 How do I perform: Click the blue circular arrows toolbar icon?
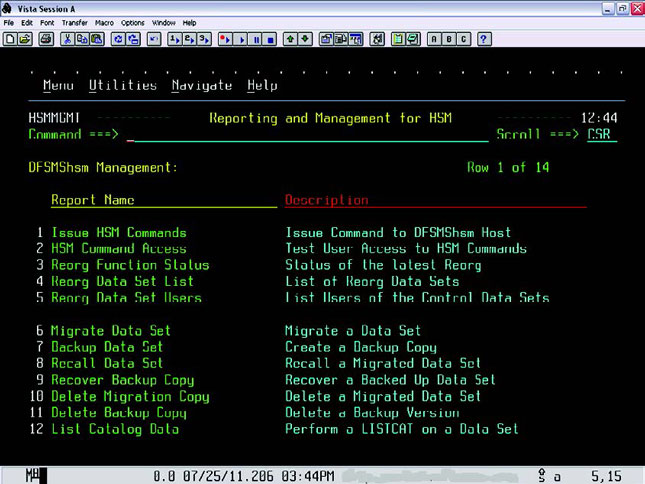118,39
